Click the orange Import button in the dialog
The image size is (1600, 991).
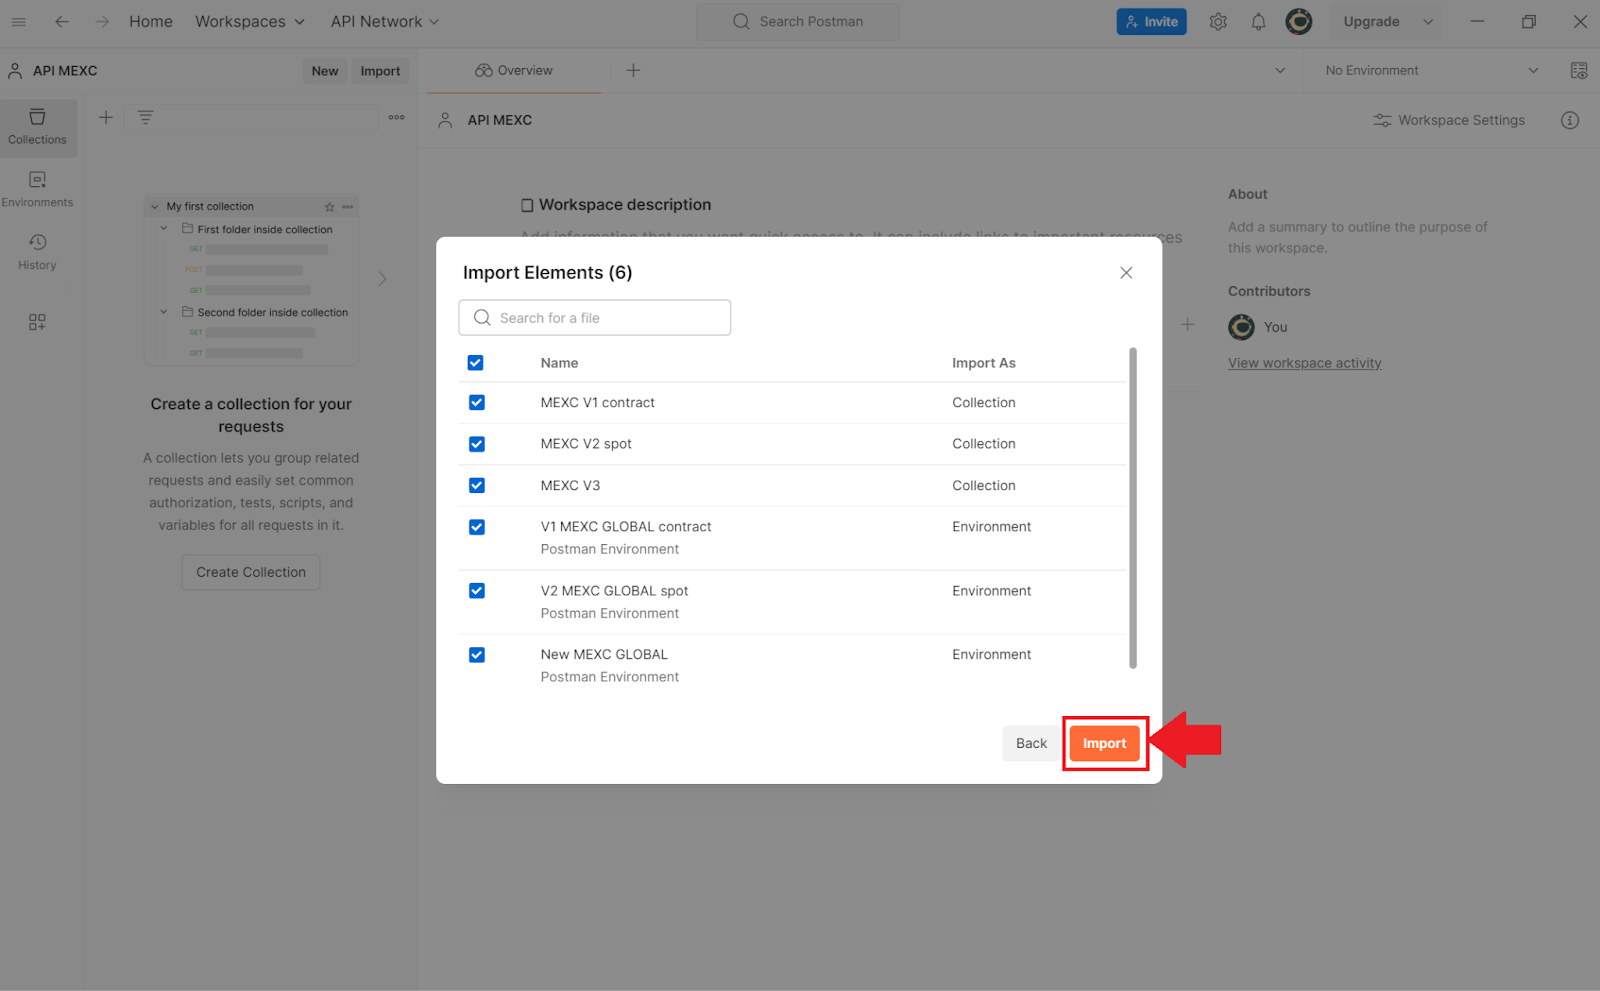(1104, 743)
